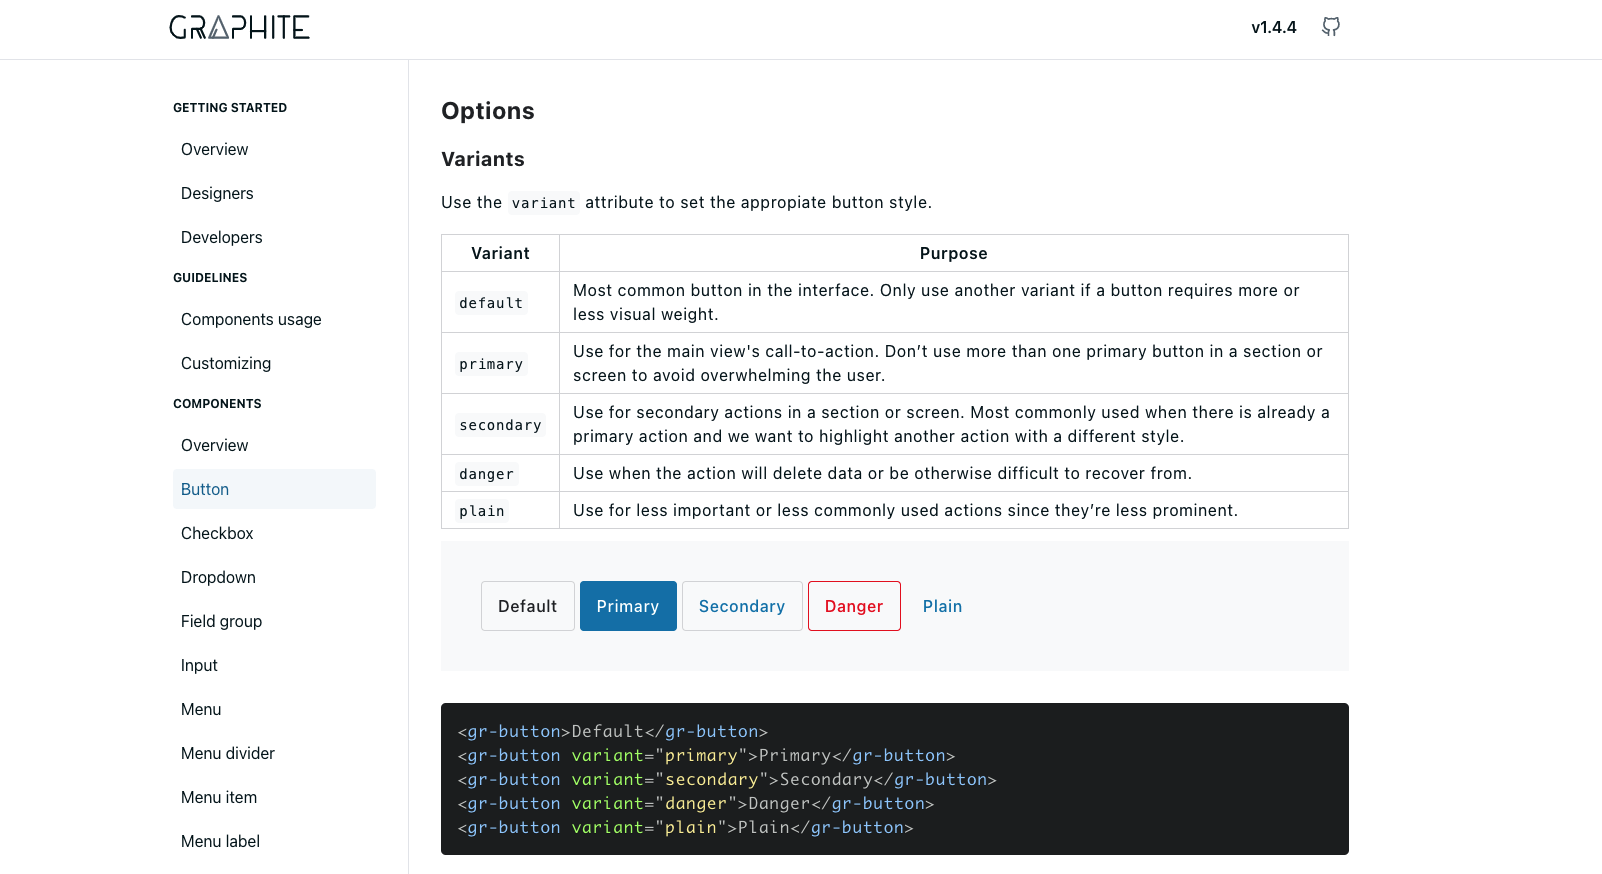Open the Dropdown component page
This screenshot has height=874, width=1602.
[274, 577]
